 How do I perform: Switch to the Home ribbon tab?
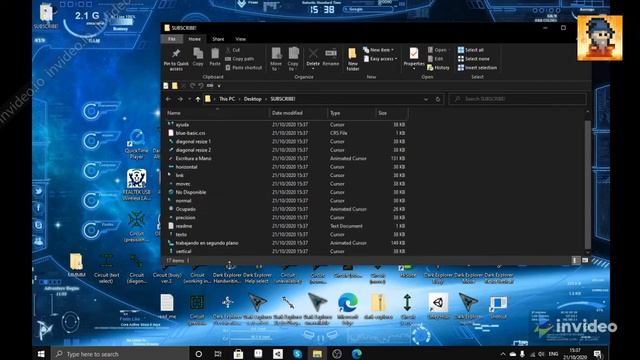click(x=194, y=39)
